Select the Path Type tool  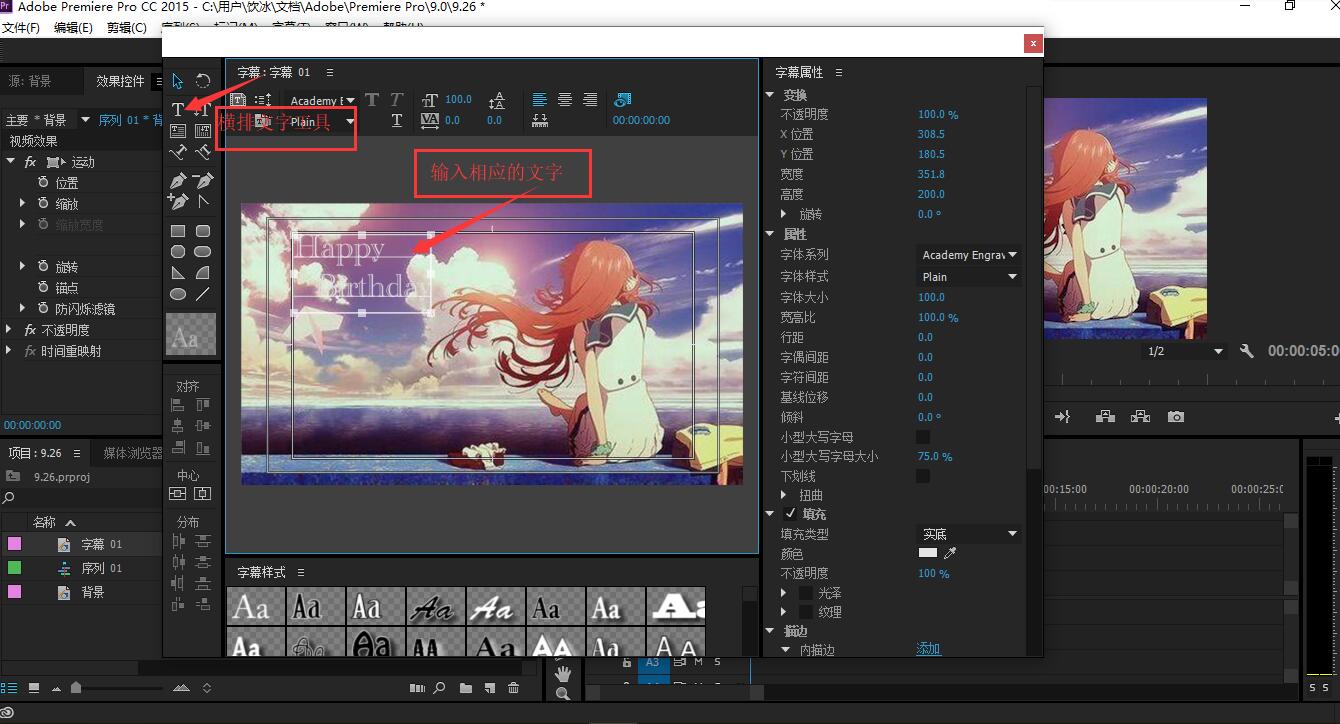click(x=178, y=153)
